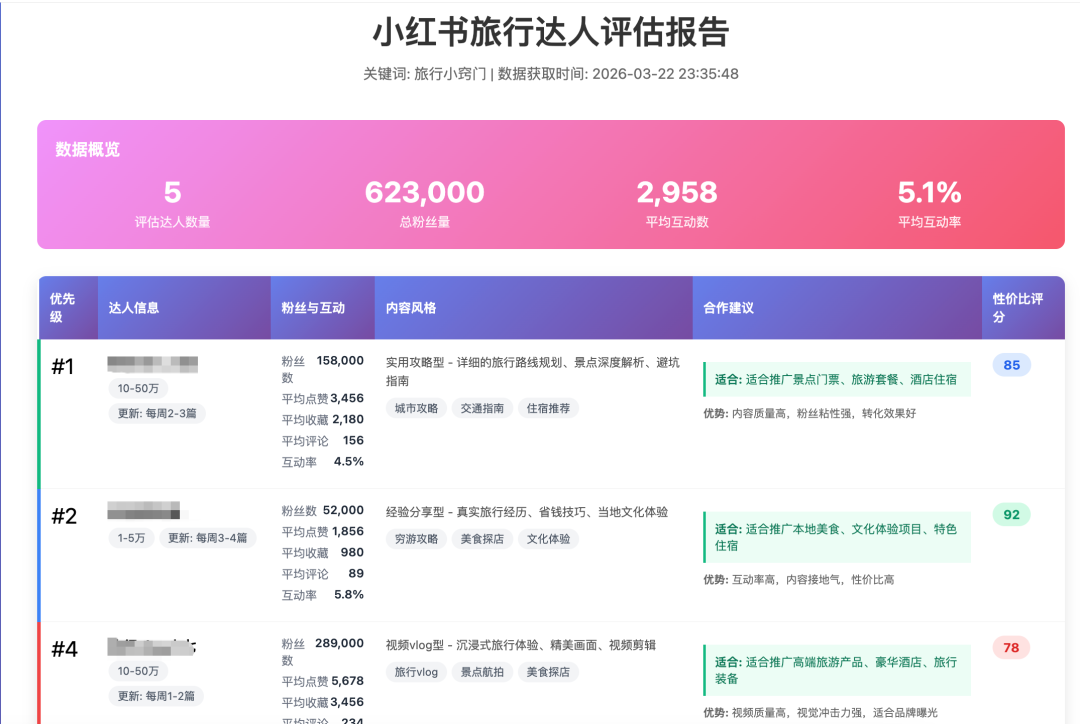Click the 5.1% 平均互动率 statistic
The image size is (1080, 724).
929,201
